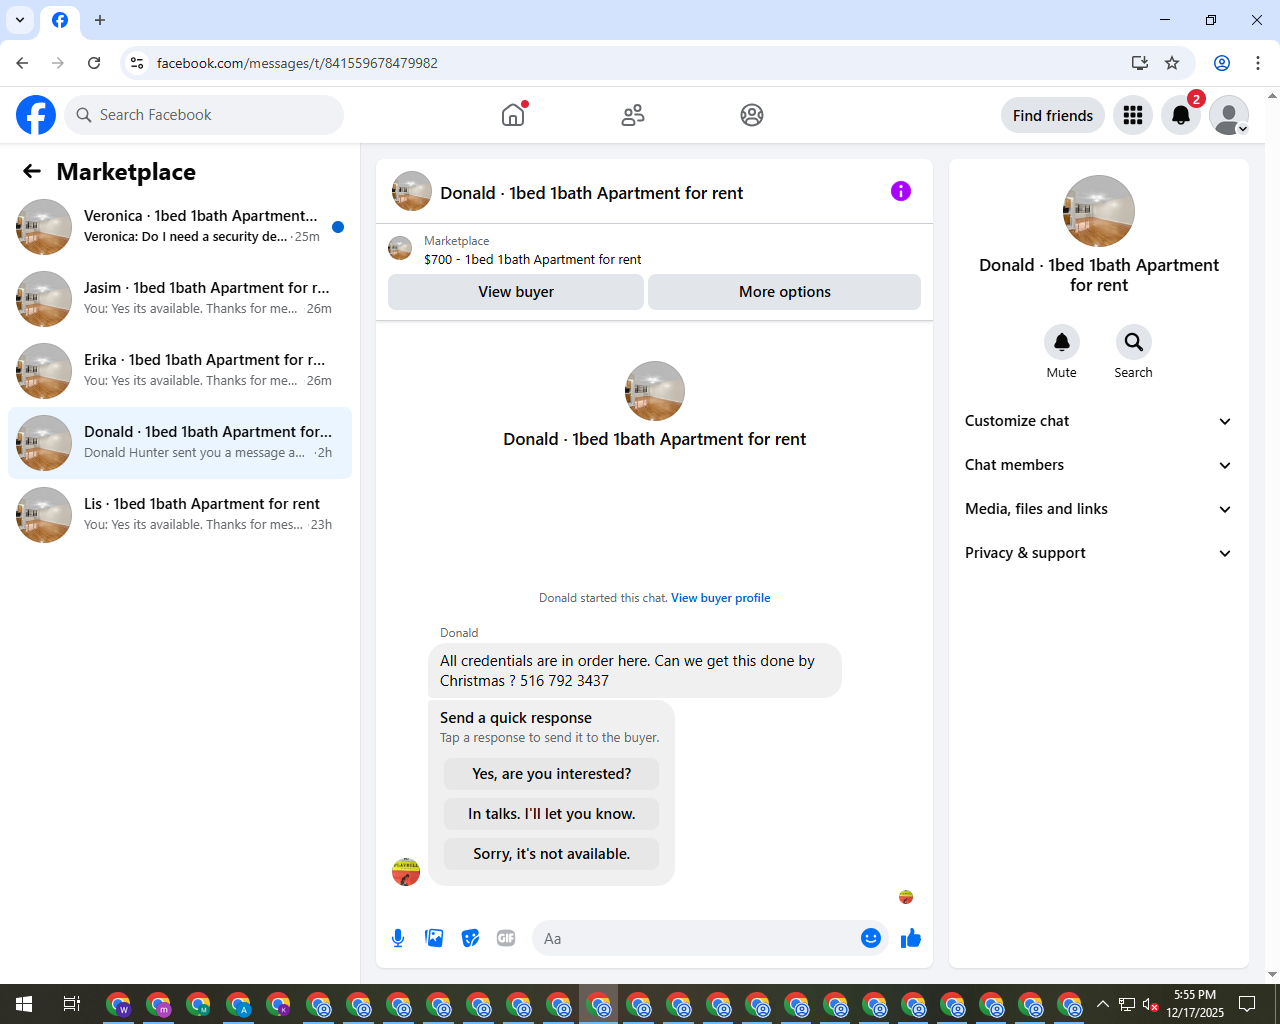Open Task View on the taskbar
Viewport: 1280px width, 1024px height.
[72, 1004]
